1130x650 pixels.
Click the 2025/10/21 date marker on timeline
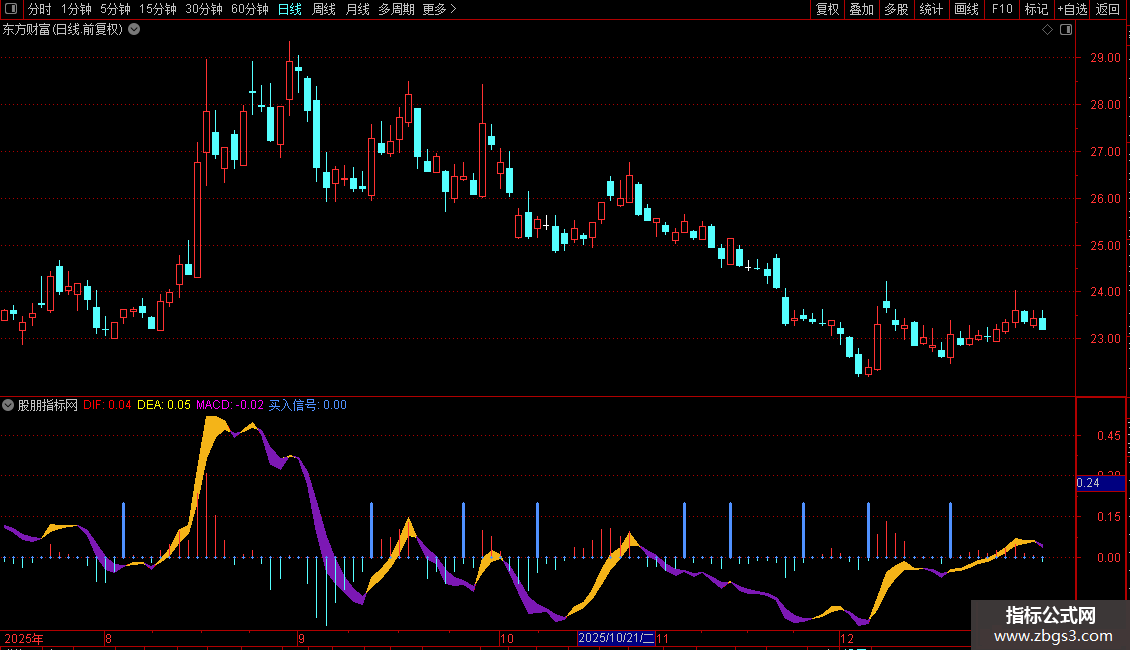(x=616, y=638)
